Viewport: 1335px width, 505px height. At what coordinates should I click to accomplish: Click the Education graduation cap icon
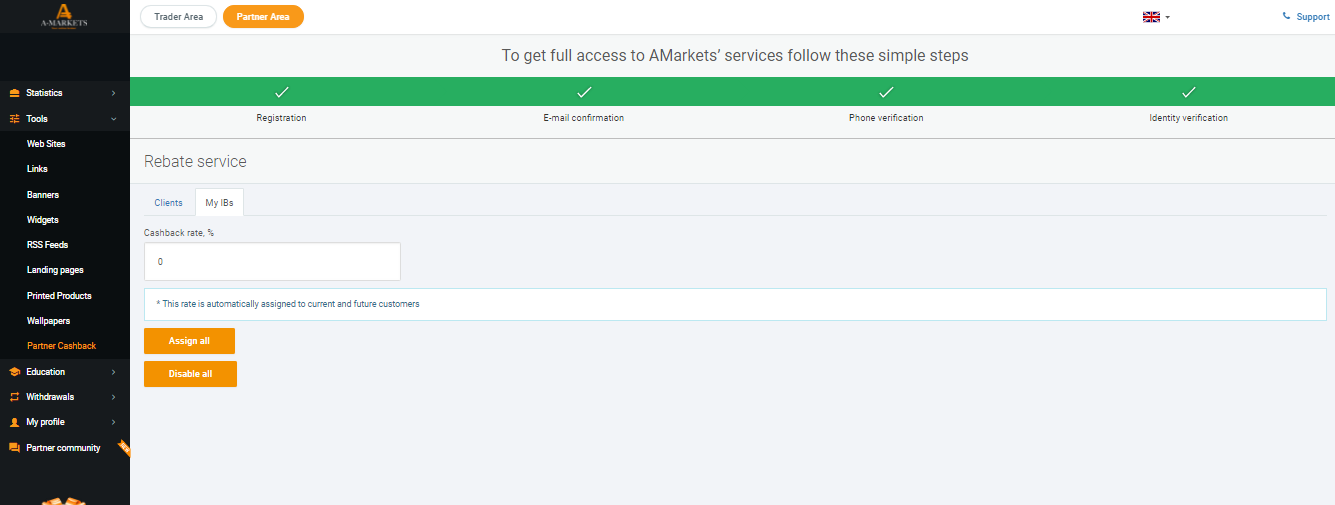14,372
